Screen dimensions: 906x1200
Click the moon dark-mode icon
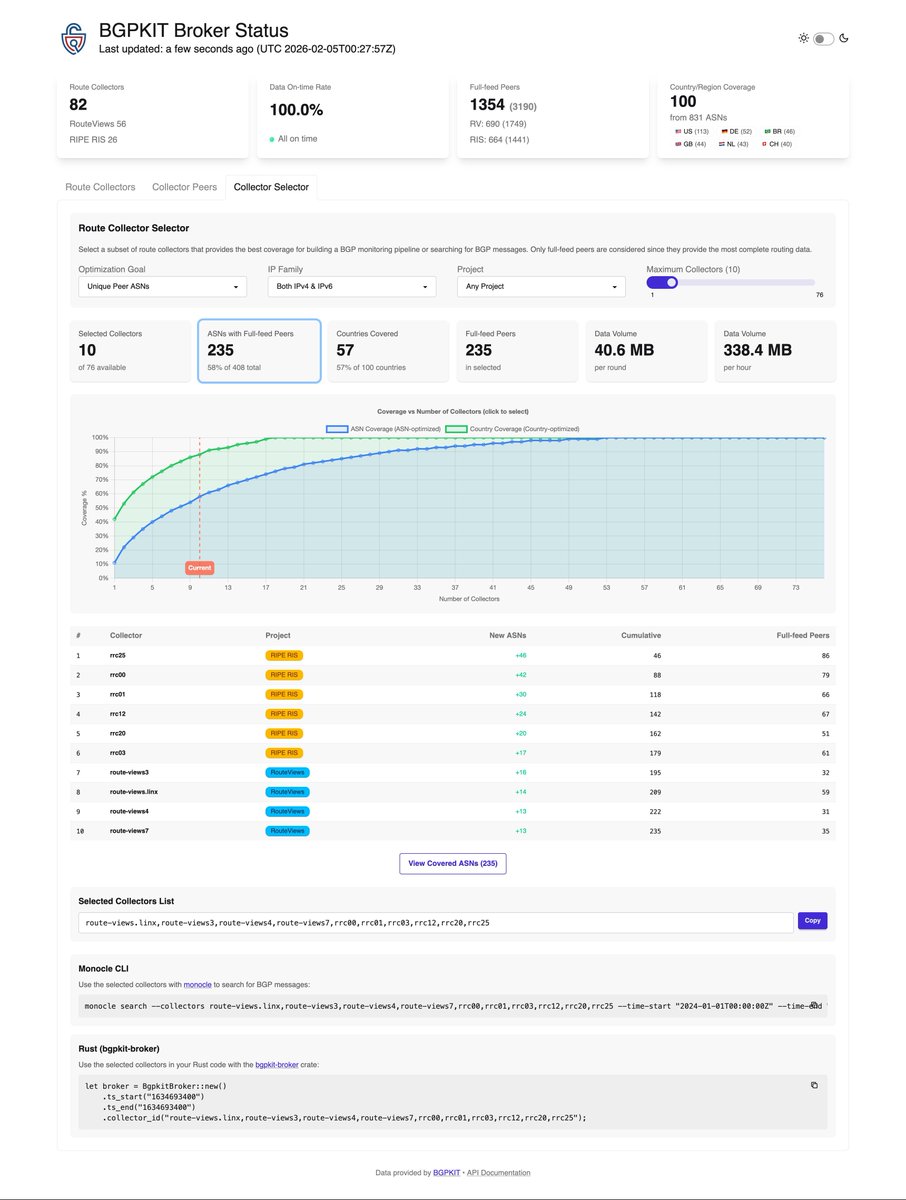[844, 38]
